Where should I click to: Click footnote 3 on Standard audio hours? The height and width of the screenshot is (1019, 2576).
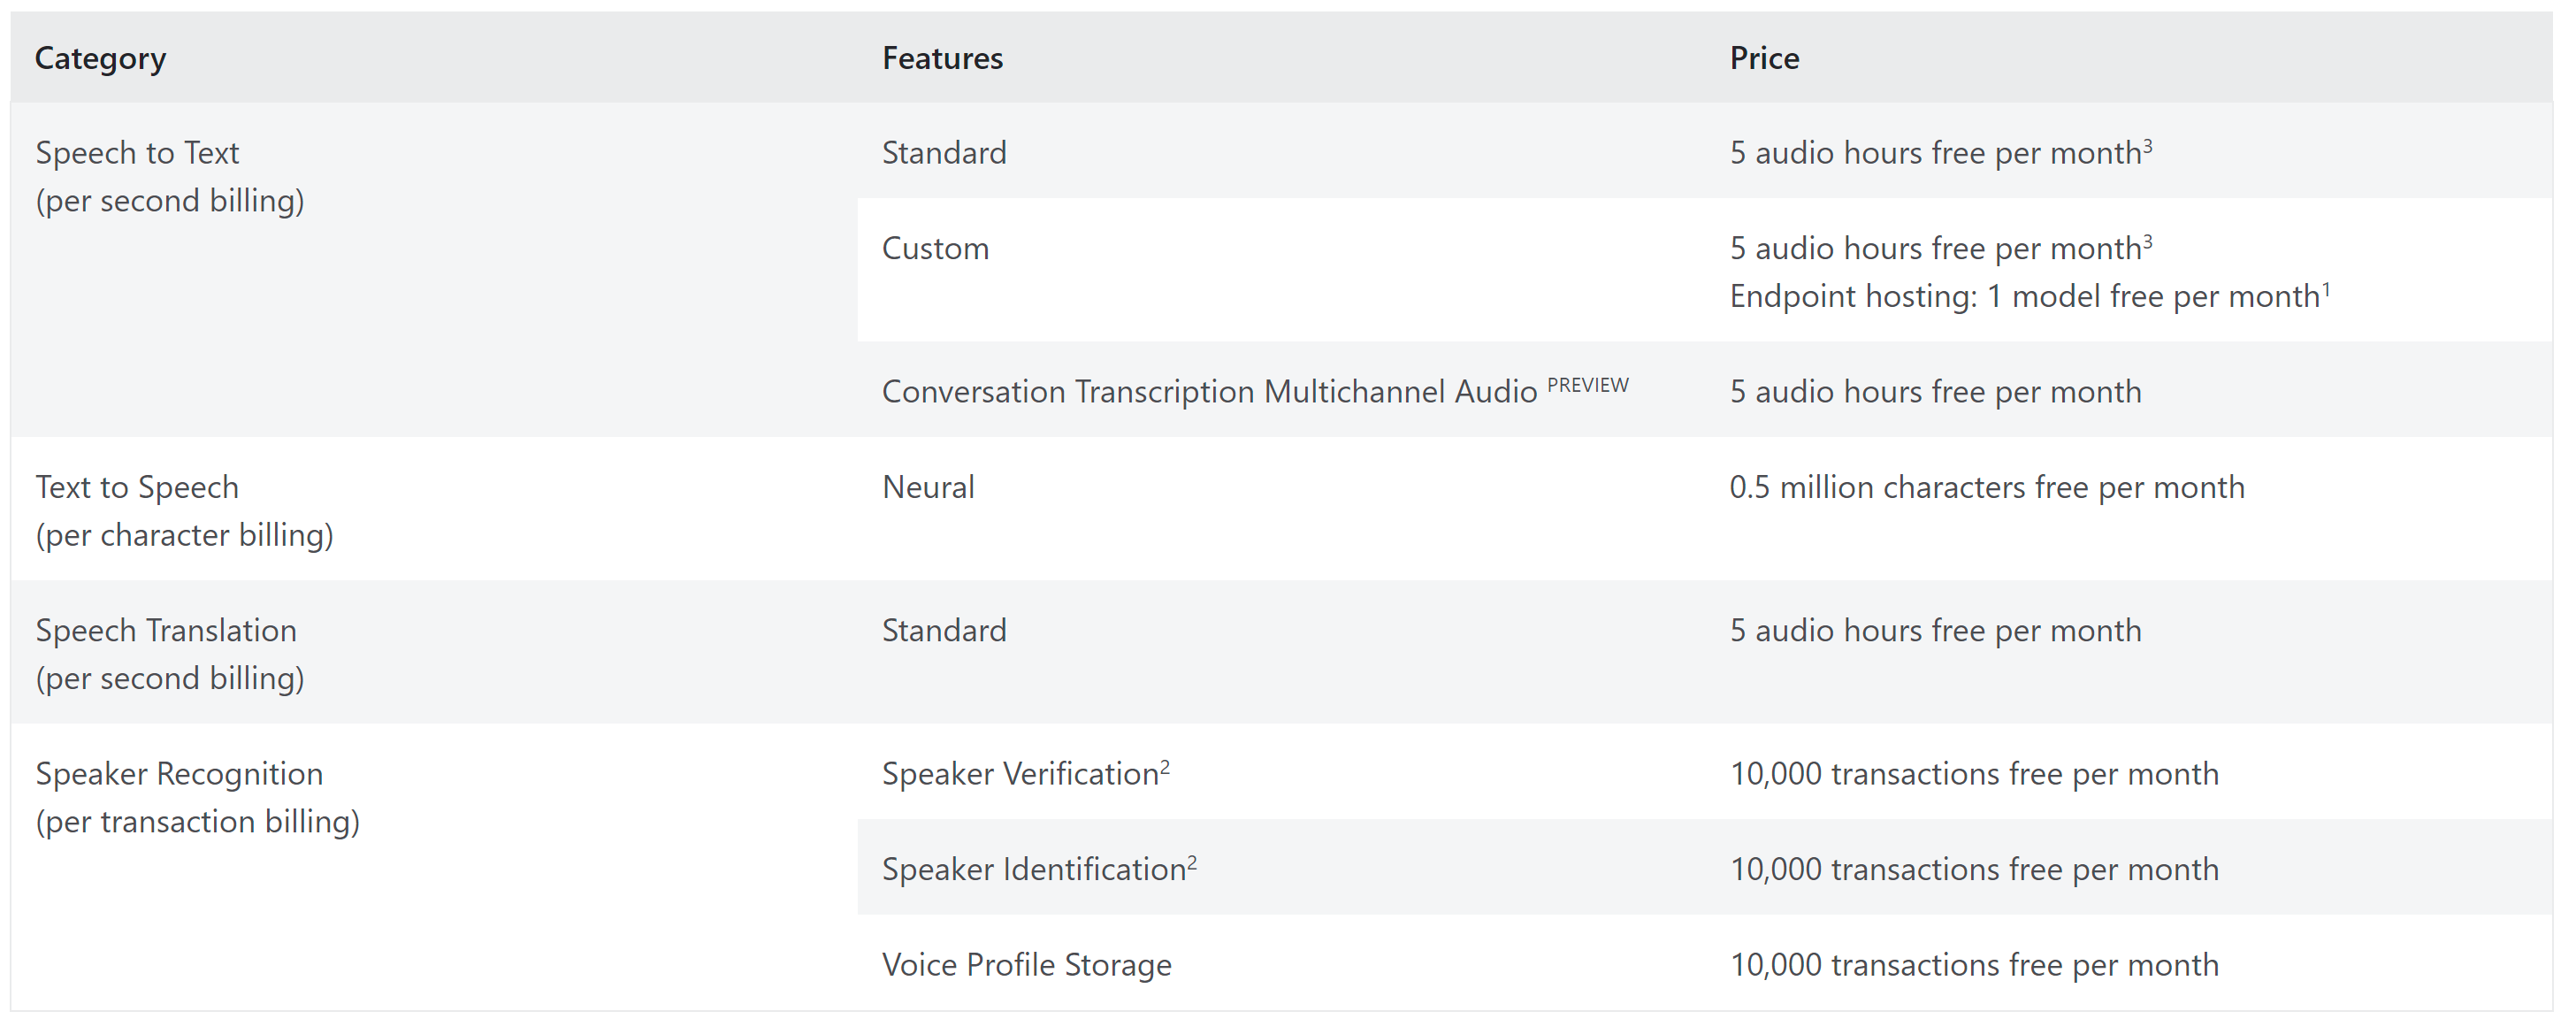tap(2148, 145)
